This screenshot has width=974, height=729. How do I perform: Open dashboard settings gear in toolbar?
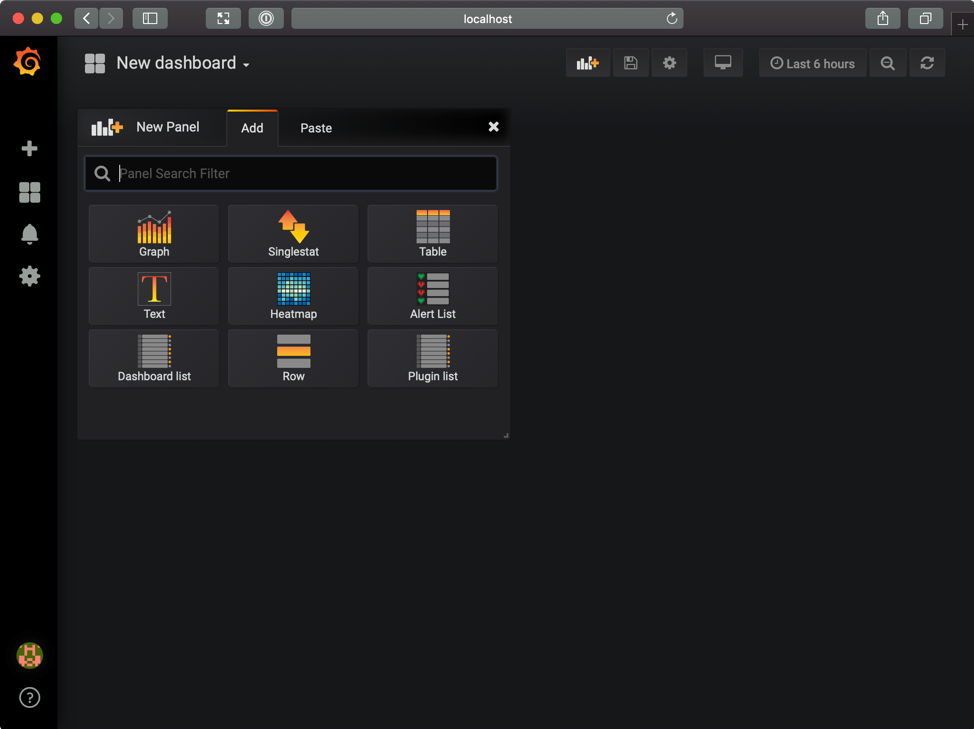point(669,63)
